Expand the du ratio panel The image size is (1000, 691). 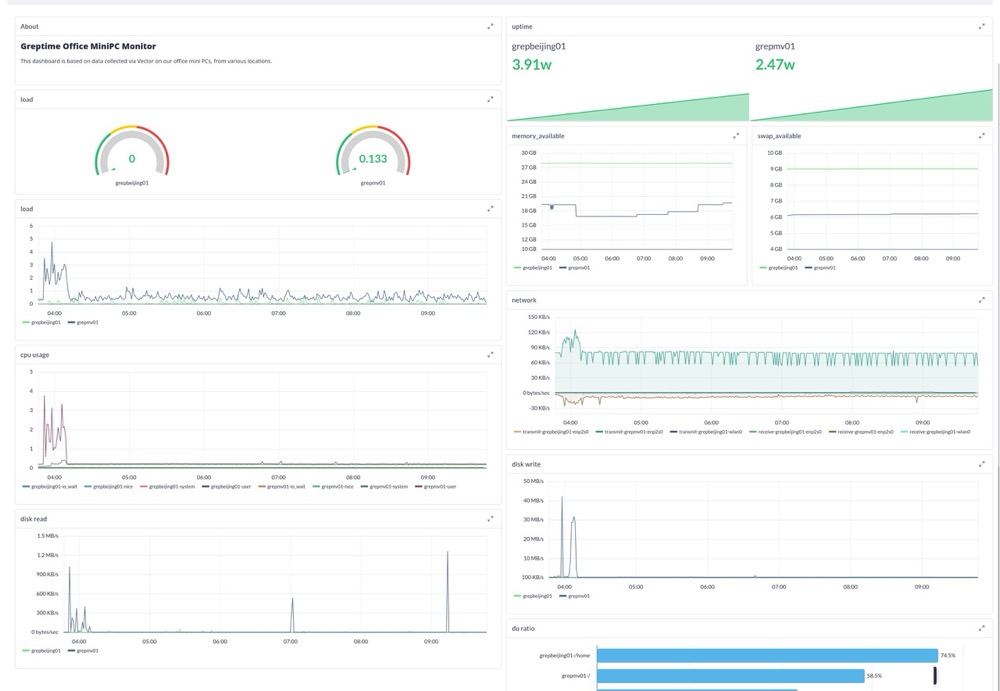coord(981,628)
